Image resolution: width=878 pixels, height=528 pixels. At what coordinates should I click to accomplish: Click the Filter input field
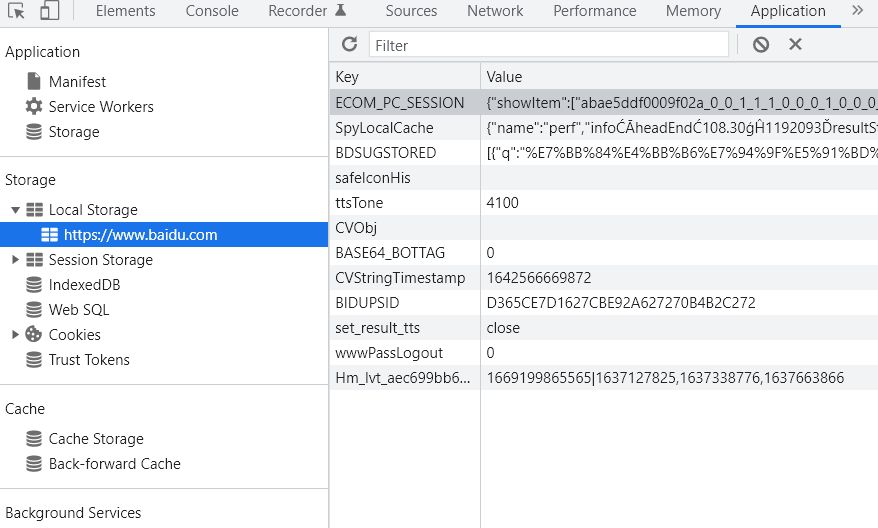(548, 45)
